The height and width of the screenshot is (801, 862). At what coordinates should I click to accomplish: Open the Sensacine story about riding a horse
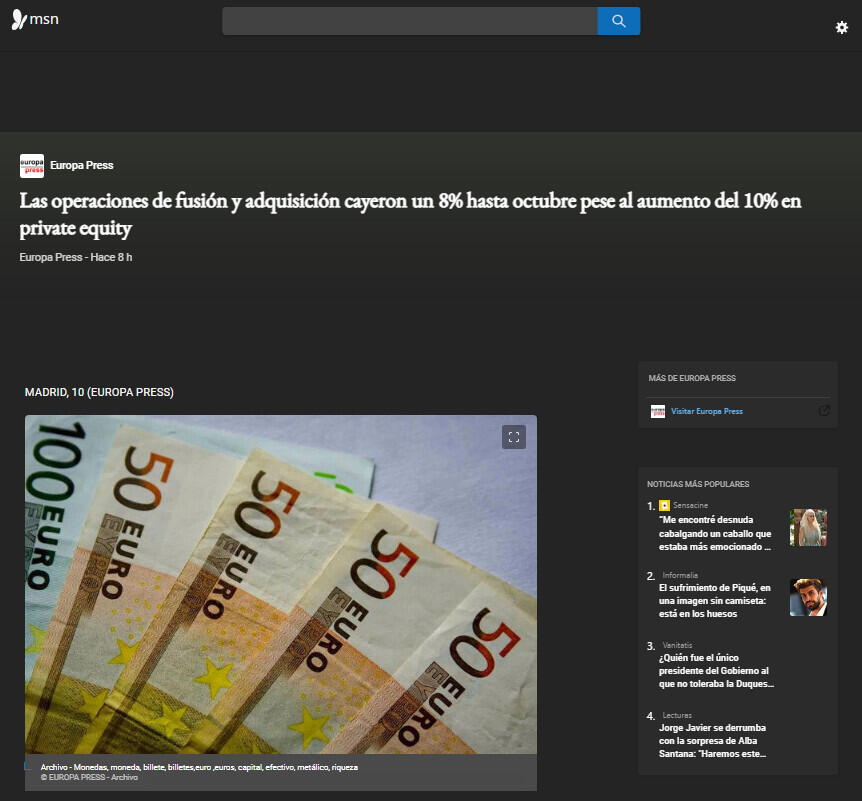715,534
